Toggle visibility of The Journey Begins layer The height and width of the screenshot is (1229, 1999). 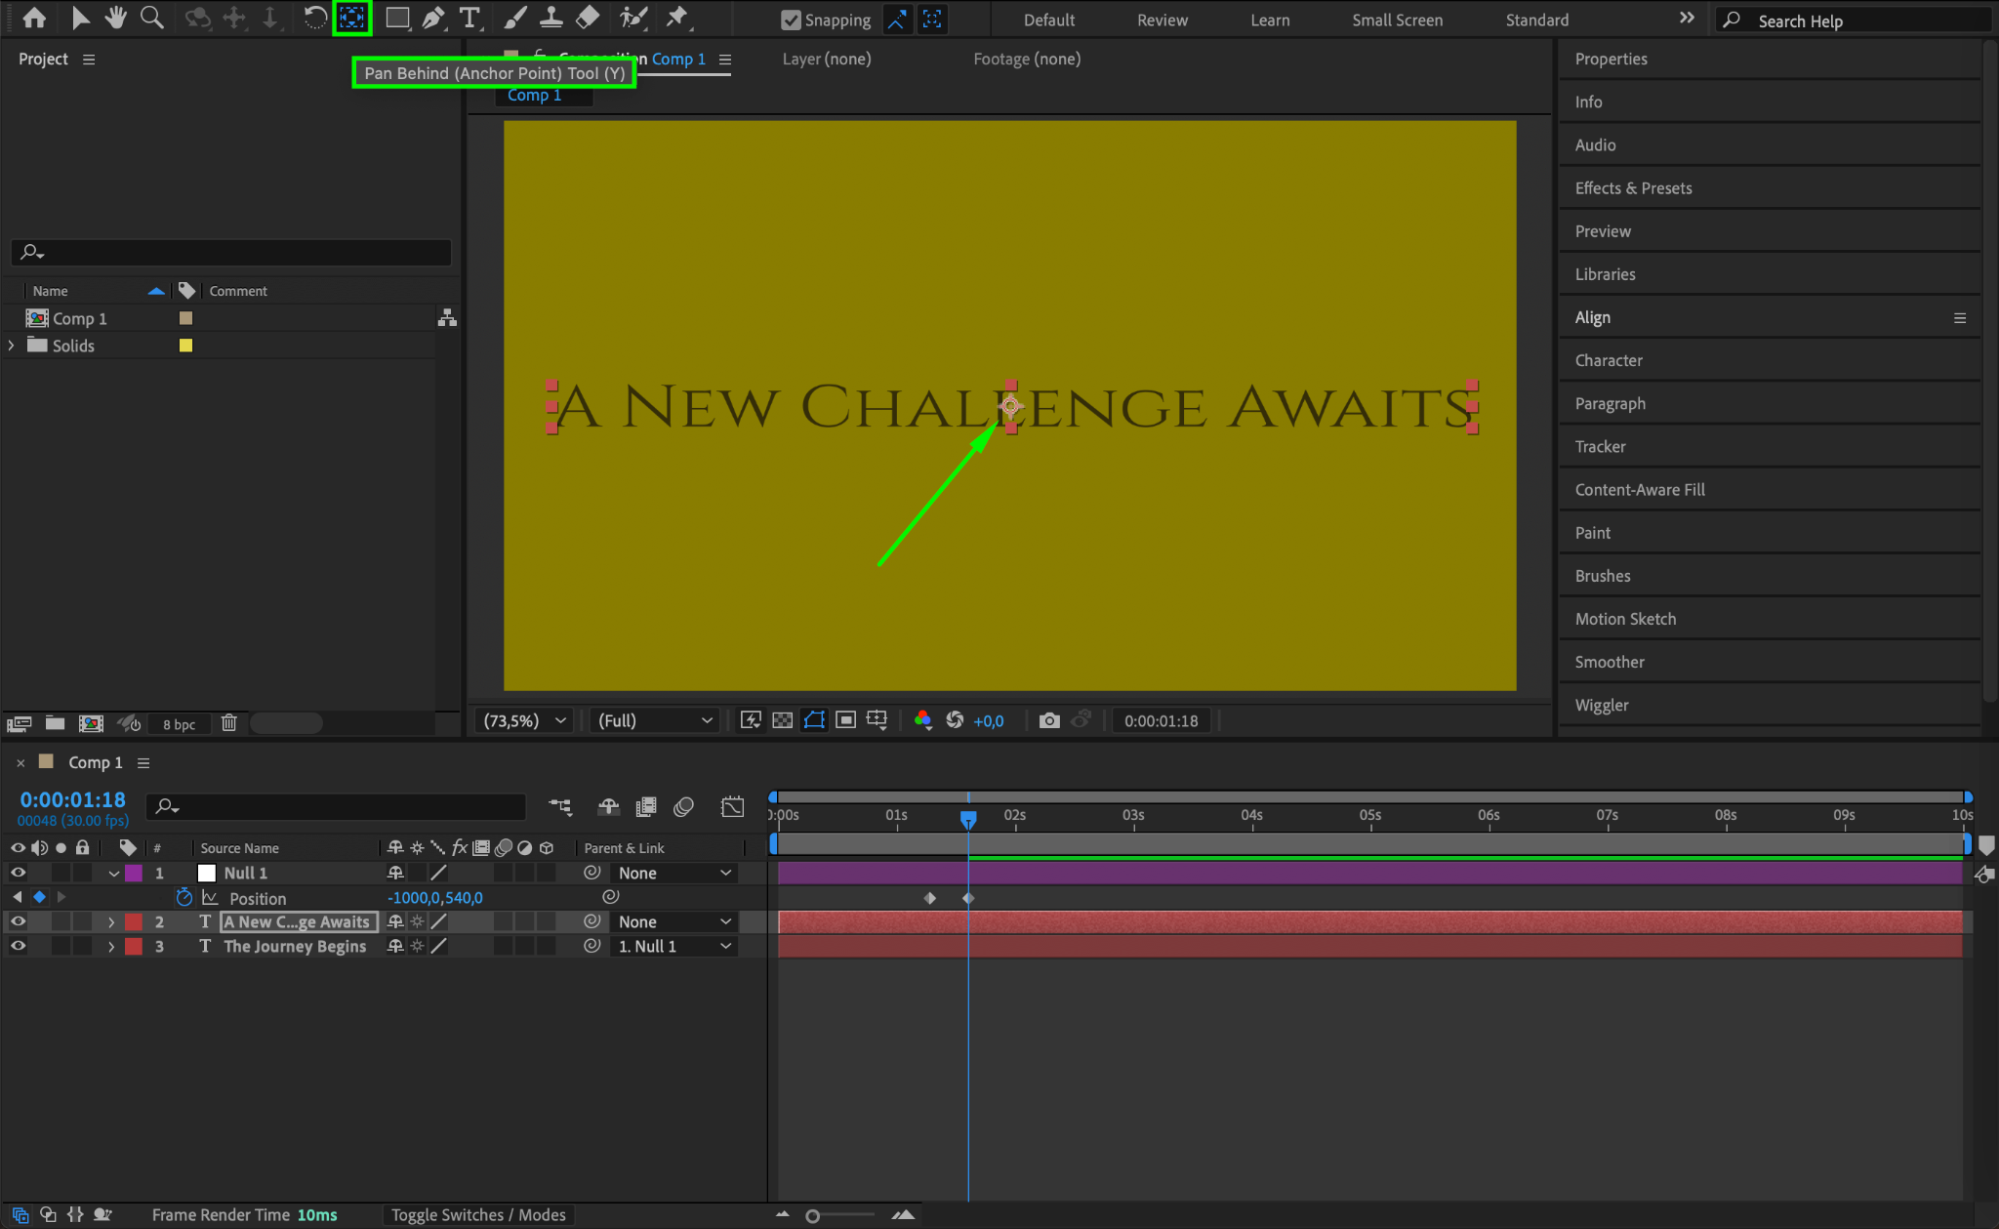[18, 946]
